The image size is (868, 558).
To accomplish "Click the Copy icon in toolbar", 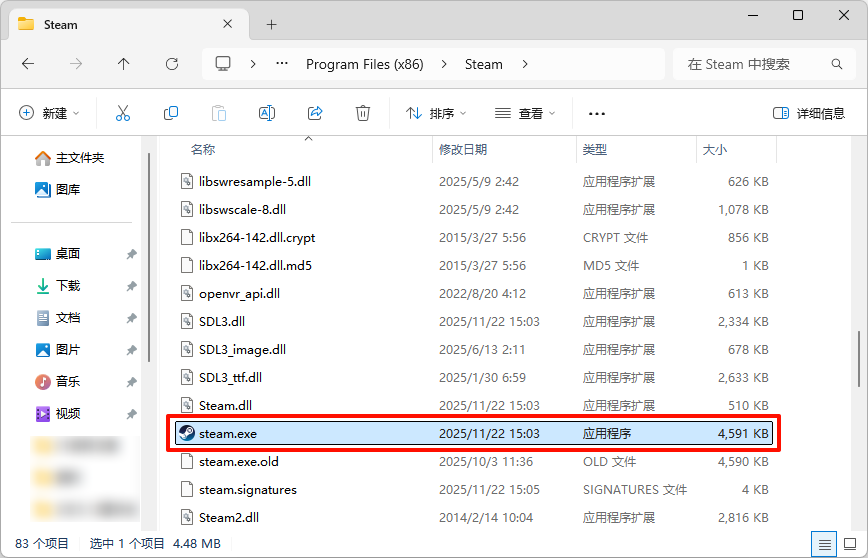I will (171, 113).
